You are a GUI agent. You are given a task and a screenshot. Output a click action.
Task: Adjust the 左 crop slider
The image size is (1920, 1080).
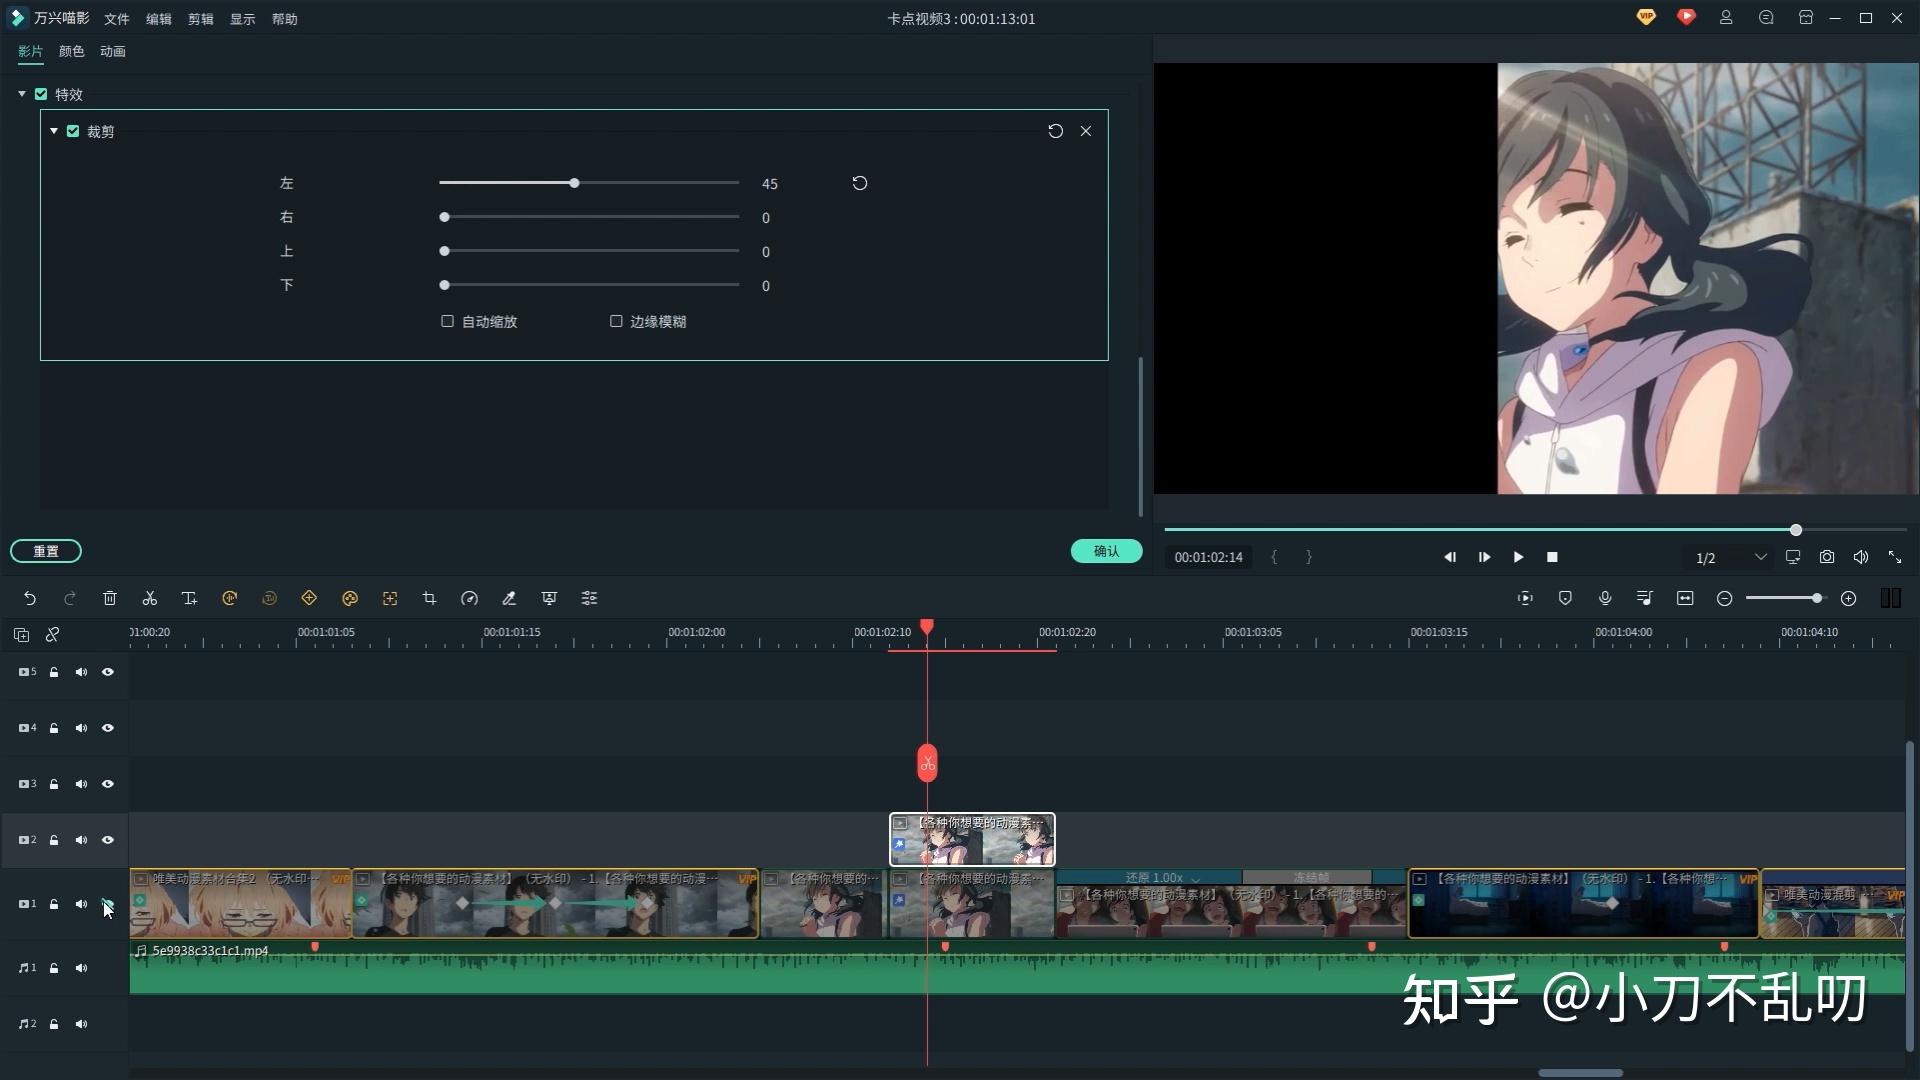coord(589,183)
